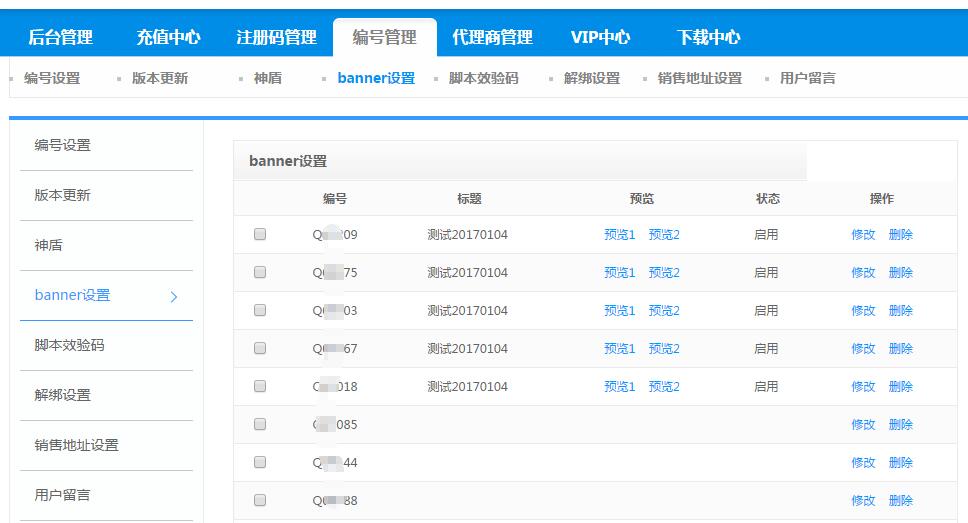Open the 后台管理 top tab
Screen dimensions: 968x523
coord(60,37)
